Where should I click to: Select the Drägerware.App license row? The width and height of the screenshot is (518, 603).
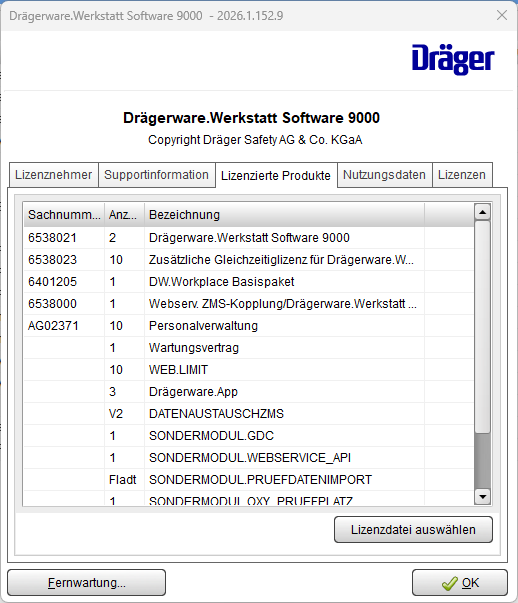[x=248, y=392]
